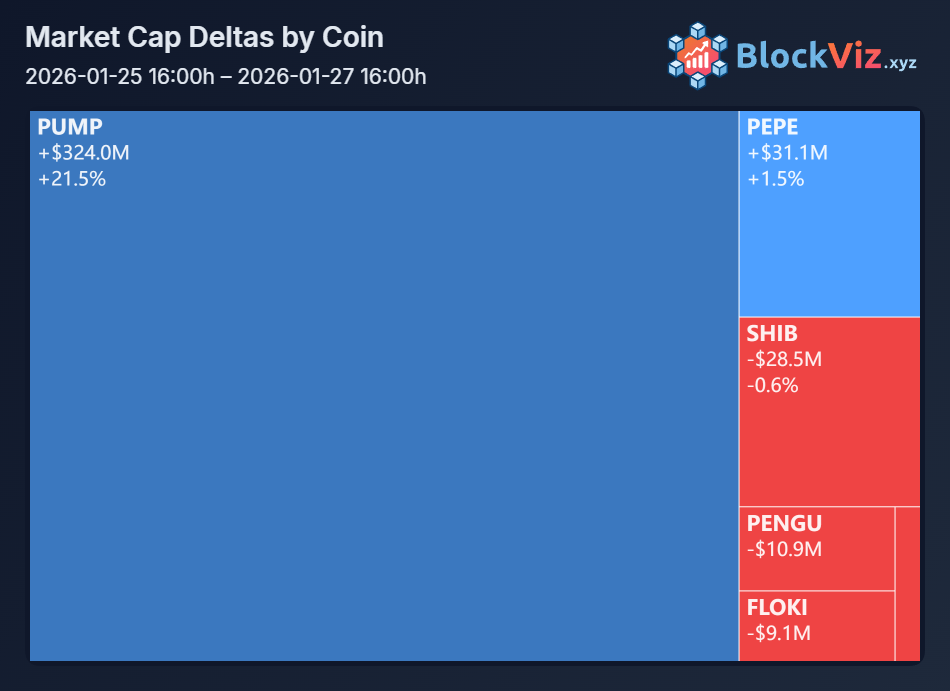950x691 pixels.
Task: Click the -$10.9M PENGU delta value
Action: 784,549
